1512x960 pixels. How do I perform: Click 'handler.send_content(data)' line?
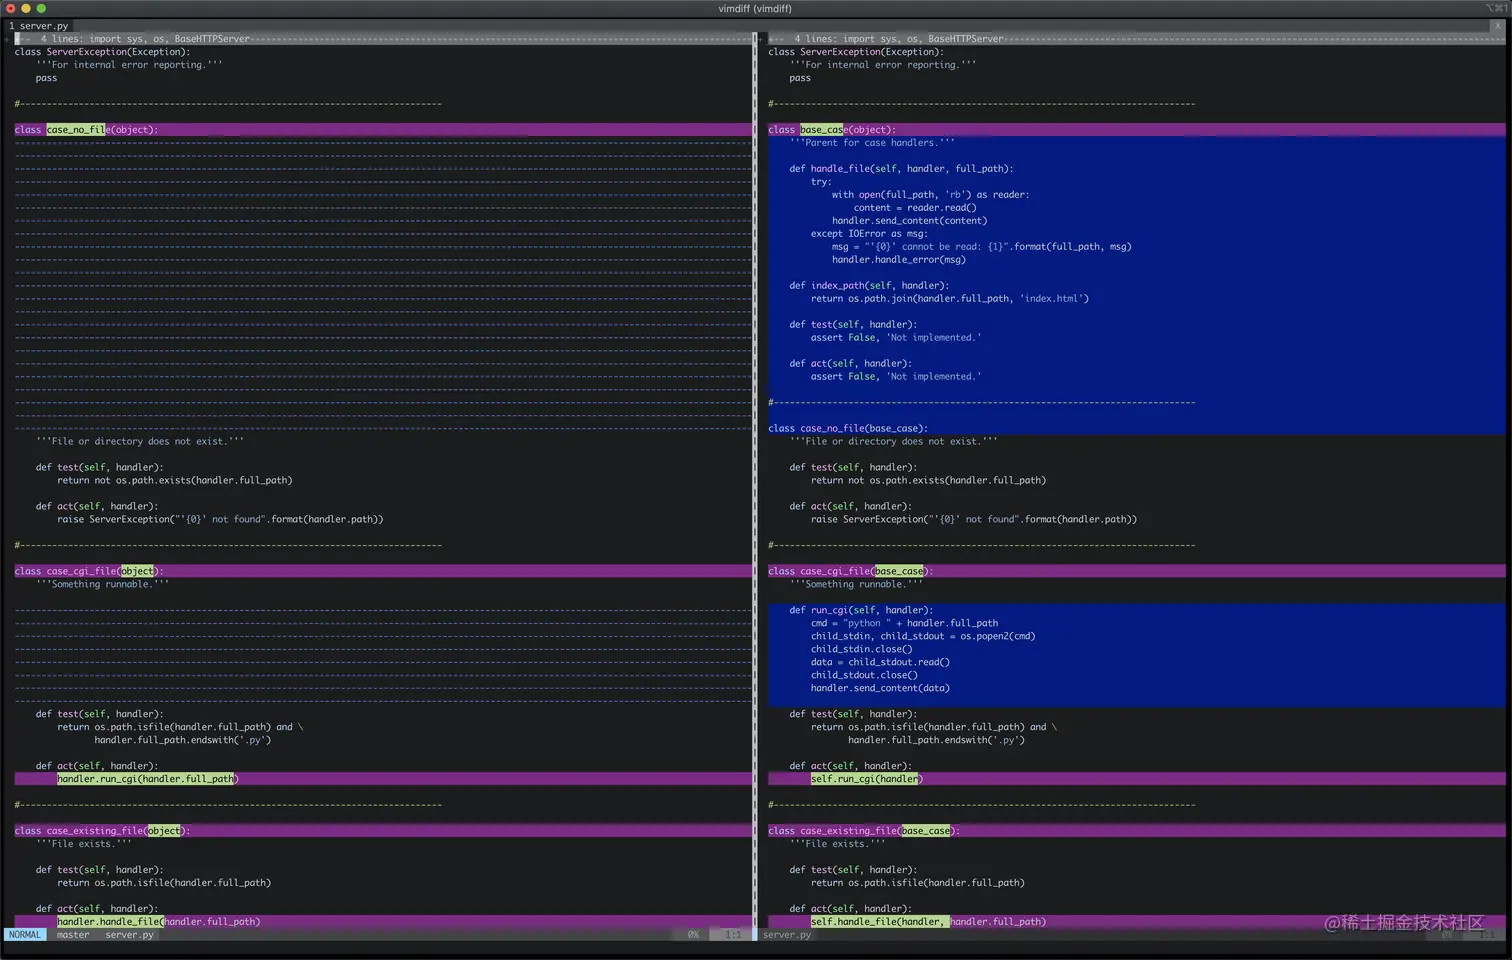pyautogui.click(x=880, y=689)
